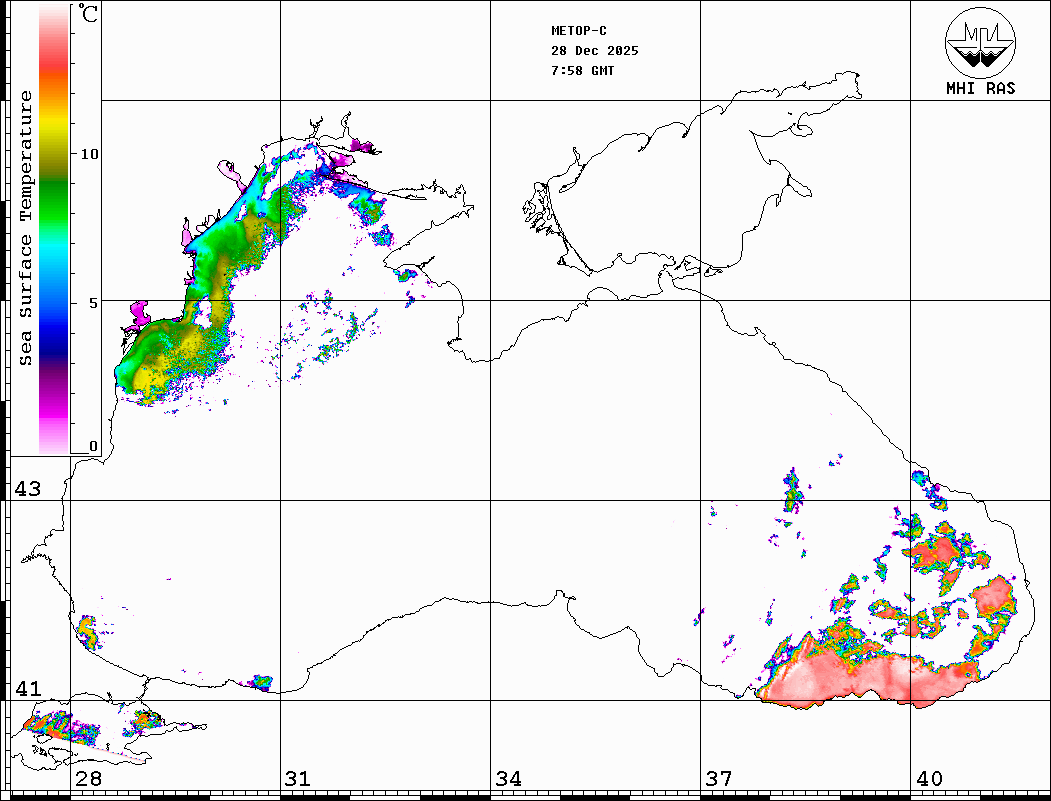Click the vertical Sea Surface Temperature label

(26, 228)
